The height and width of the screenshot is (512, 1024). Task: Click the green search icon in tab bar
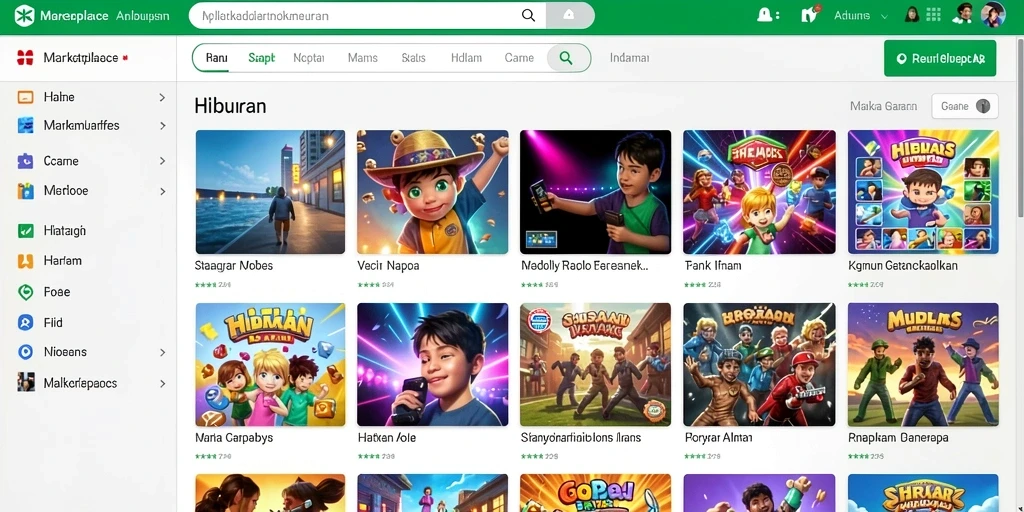tap(566, 58)
